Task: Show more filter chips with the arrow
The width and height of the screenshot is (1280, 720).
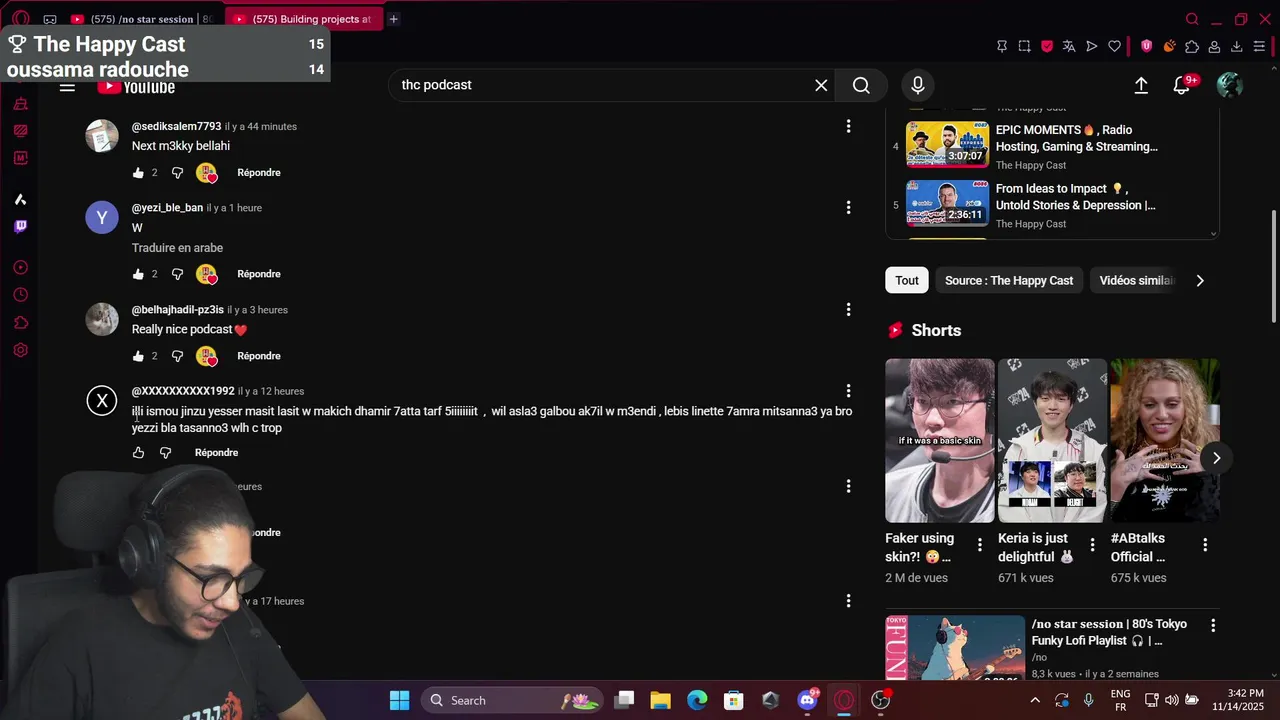Action: [x=1200, y=281]
